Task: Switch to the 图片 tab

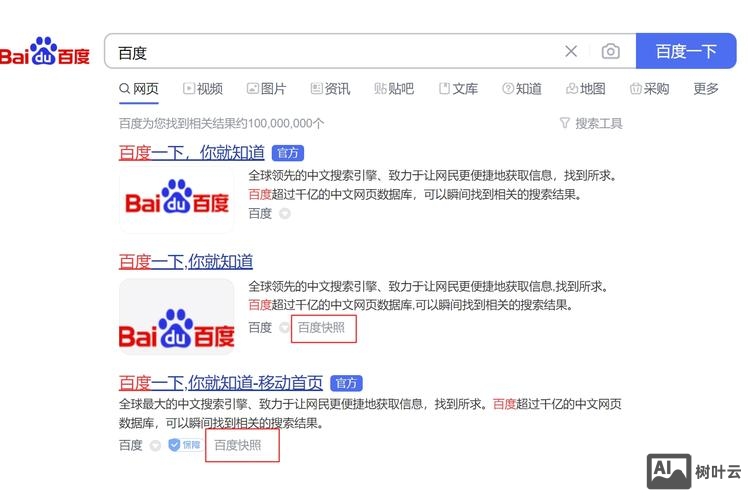Action: point(266,89)
